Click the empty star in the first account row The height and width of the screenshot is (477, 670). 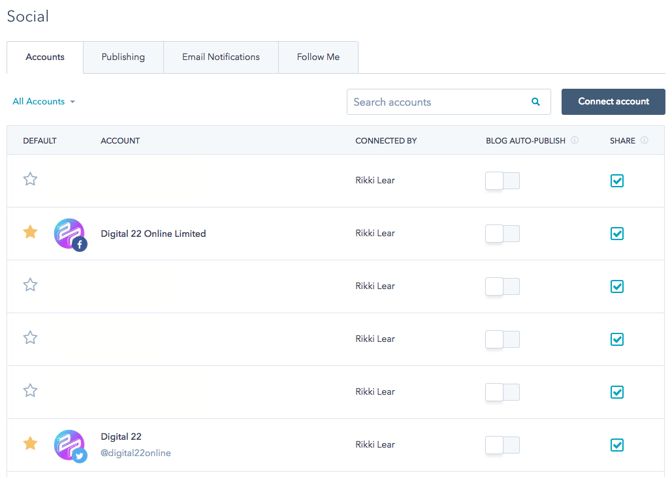pos(30,179)
